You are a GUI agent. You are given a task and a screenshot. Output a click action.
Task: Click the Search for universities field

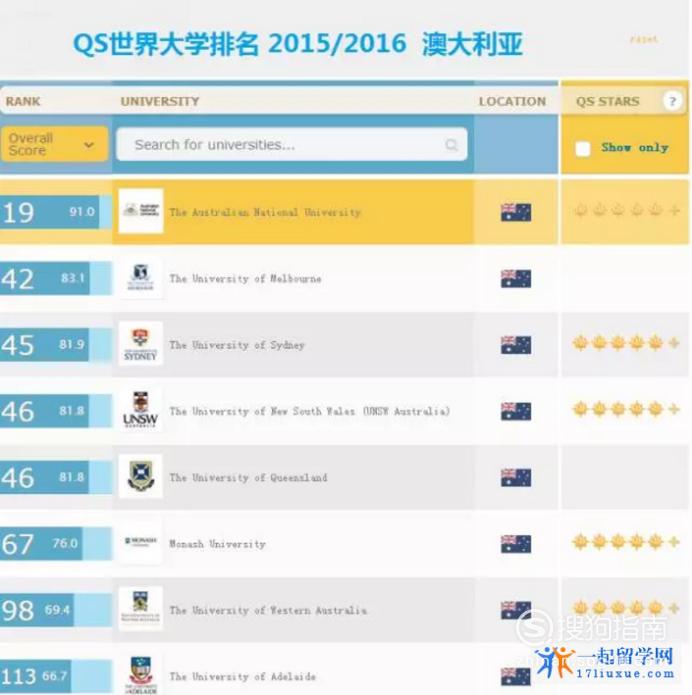[x=291, y=144]
